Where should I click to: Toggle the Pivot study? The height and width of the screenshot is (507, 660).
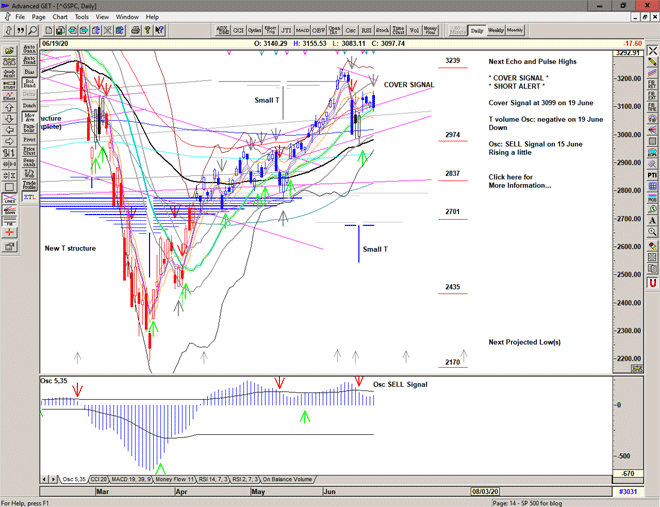(29, 140)
